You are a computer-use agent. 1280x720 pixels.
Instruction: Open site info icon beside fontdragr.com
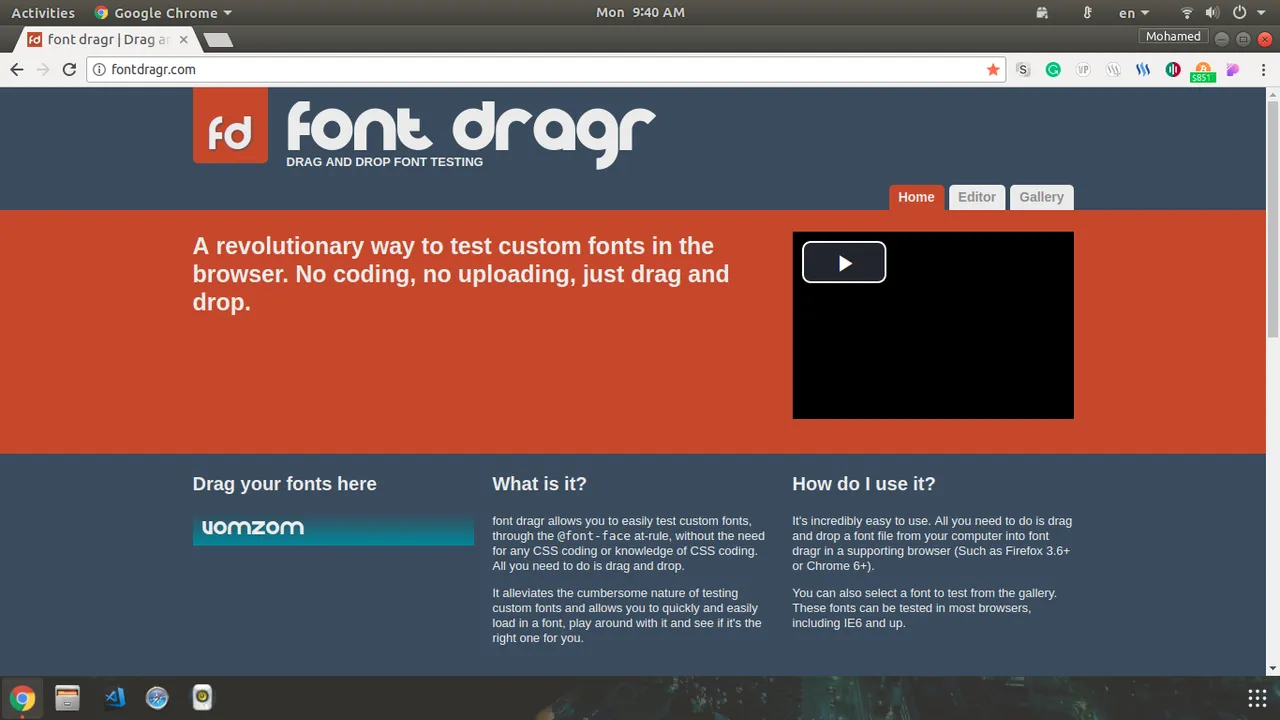99,70
